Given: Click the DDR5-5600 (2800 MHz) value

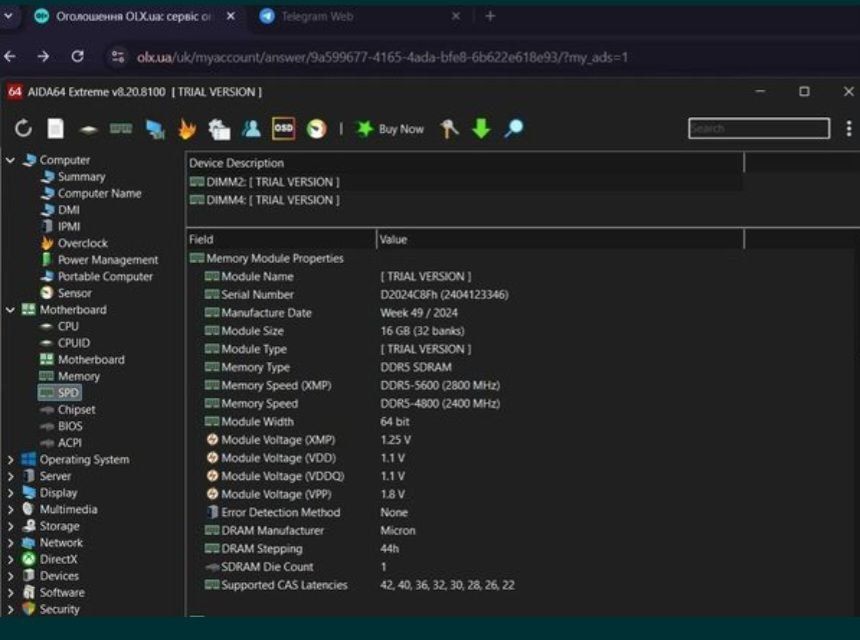Looking at the screenshot, I should tap(440, 386).
